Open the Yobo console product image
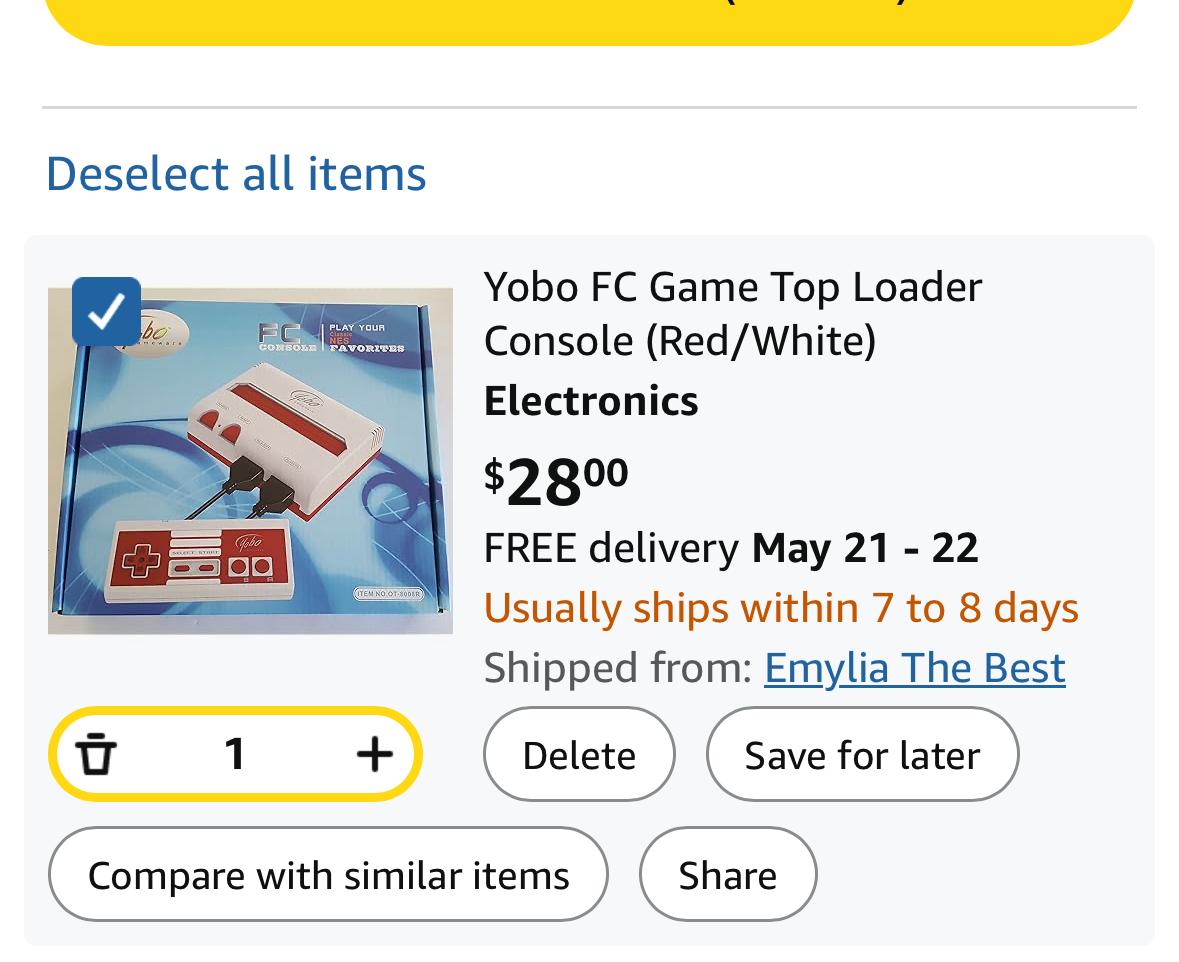 250,461
